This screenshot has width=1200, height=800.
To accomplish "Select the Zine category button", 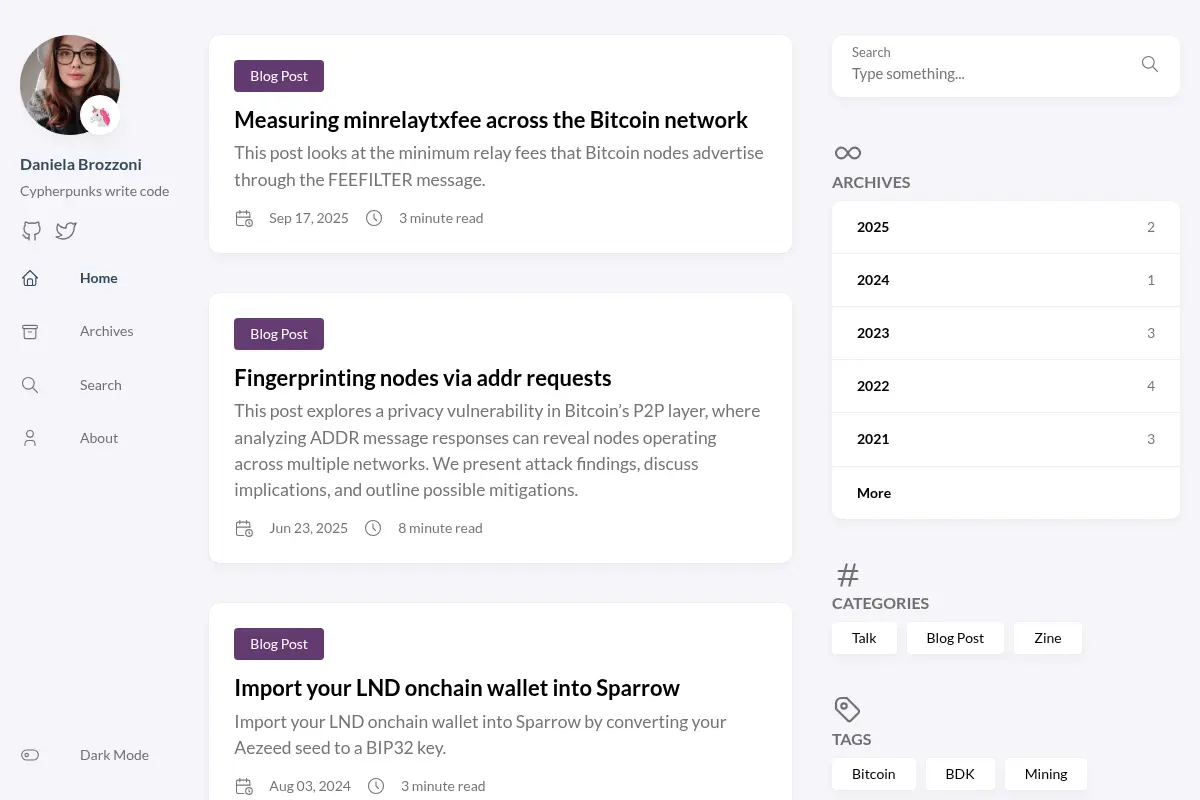I will pos(1048,638).
